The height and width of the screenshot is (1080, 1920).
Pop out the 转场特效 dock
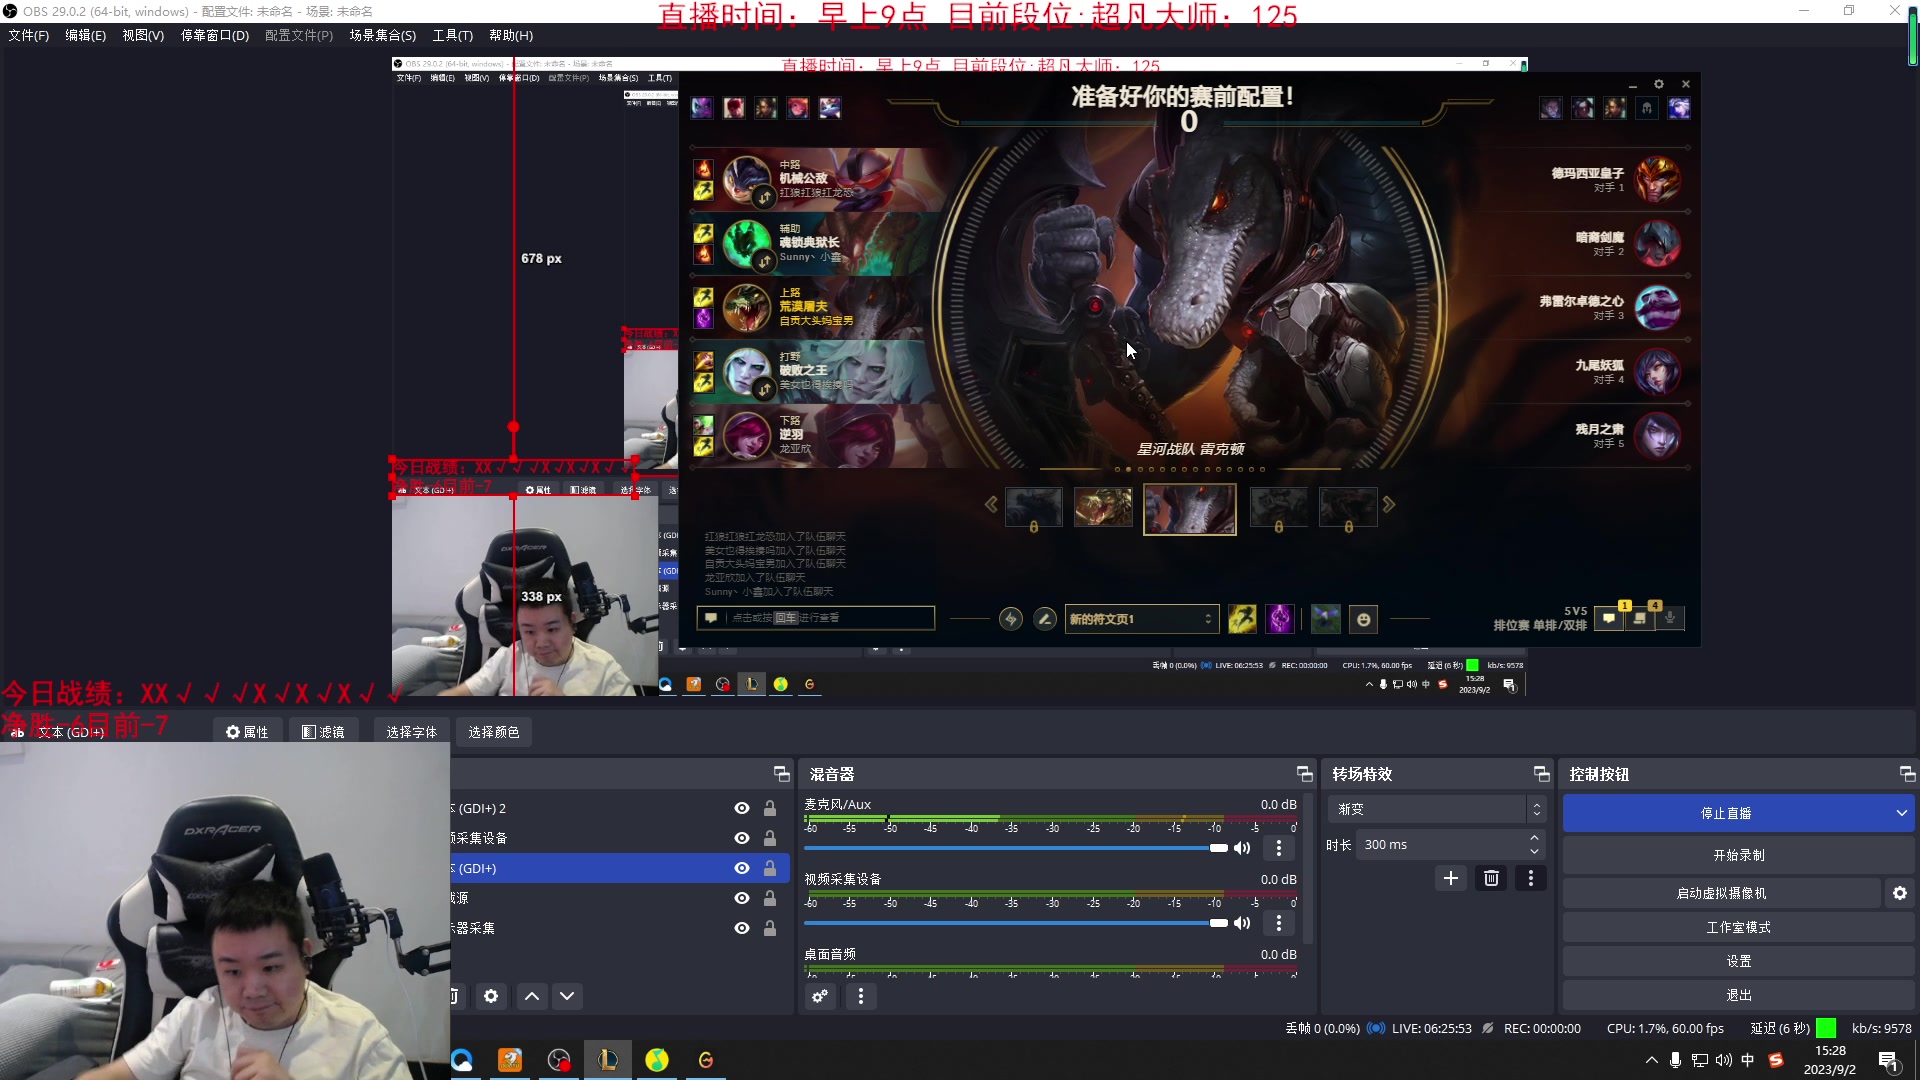1541,774
